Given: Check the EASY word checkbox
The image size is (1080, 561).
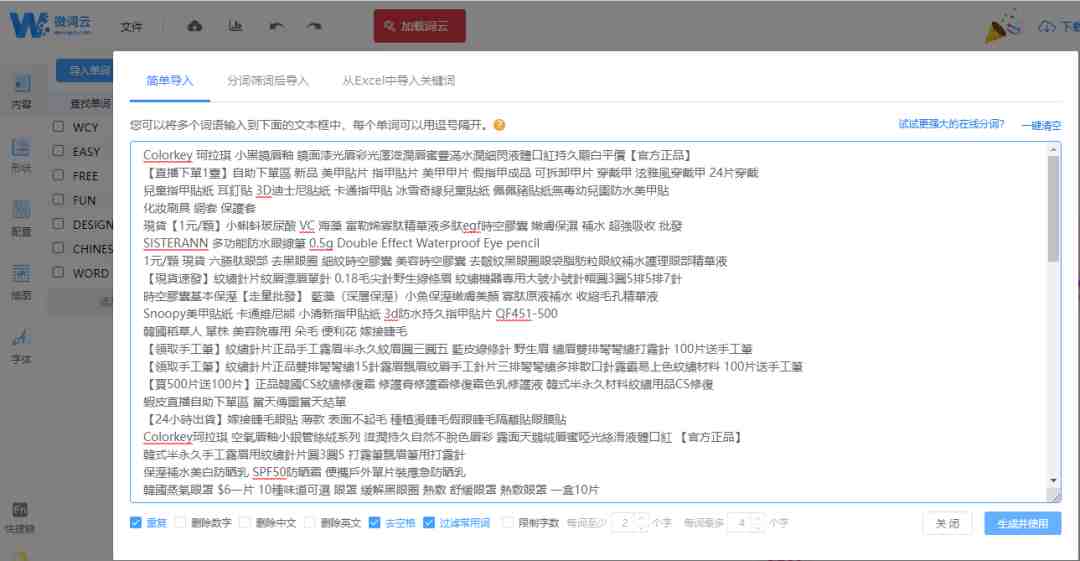Looking at the screenshot, I should coord(59,151).
